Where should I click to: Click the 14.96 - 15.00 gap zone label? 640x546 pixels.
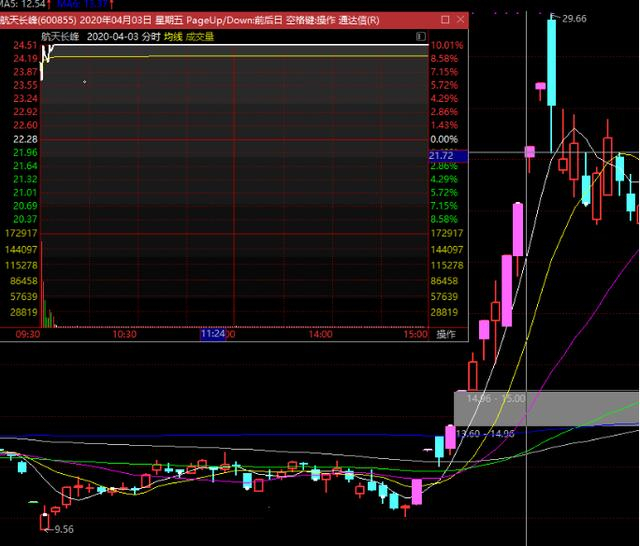coord(496,398)
